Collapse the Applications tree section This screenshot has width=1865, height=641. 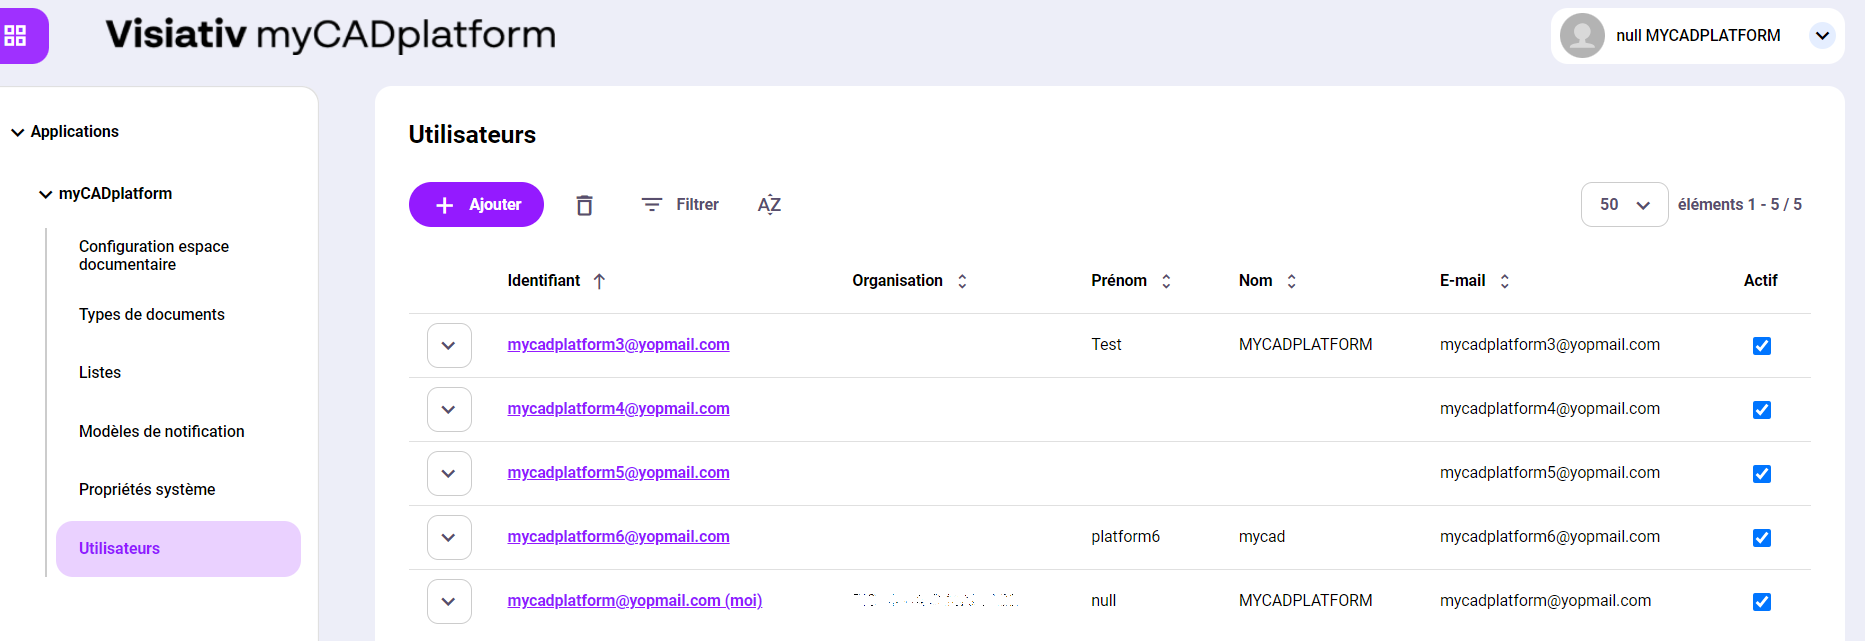click(x=18, y=132)
